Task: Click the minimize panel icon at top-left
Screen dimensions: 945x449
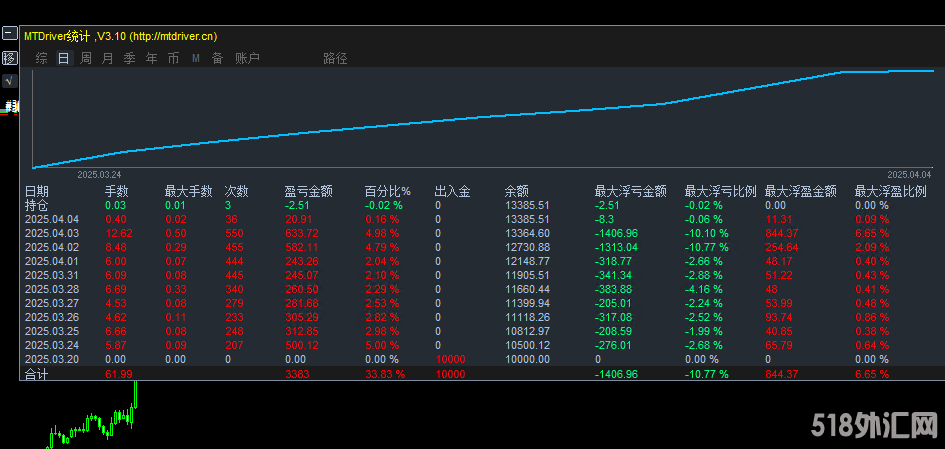Action: coord(9,34)
